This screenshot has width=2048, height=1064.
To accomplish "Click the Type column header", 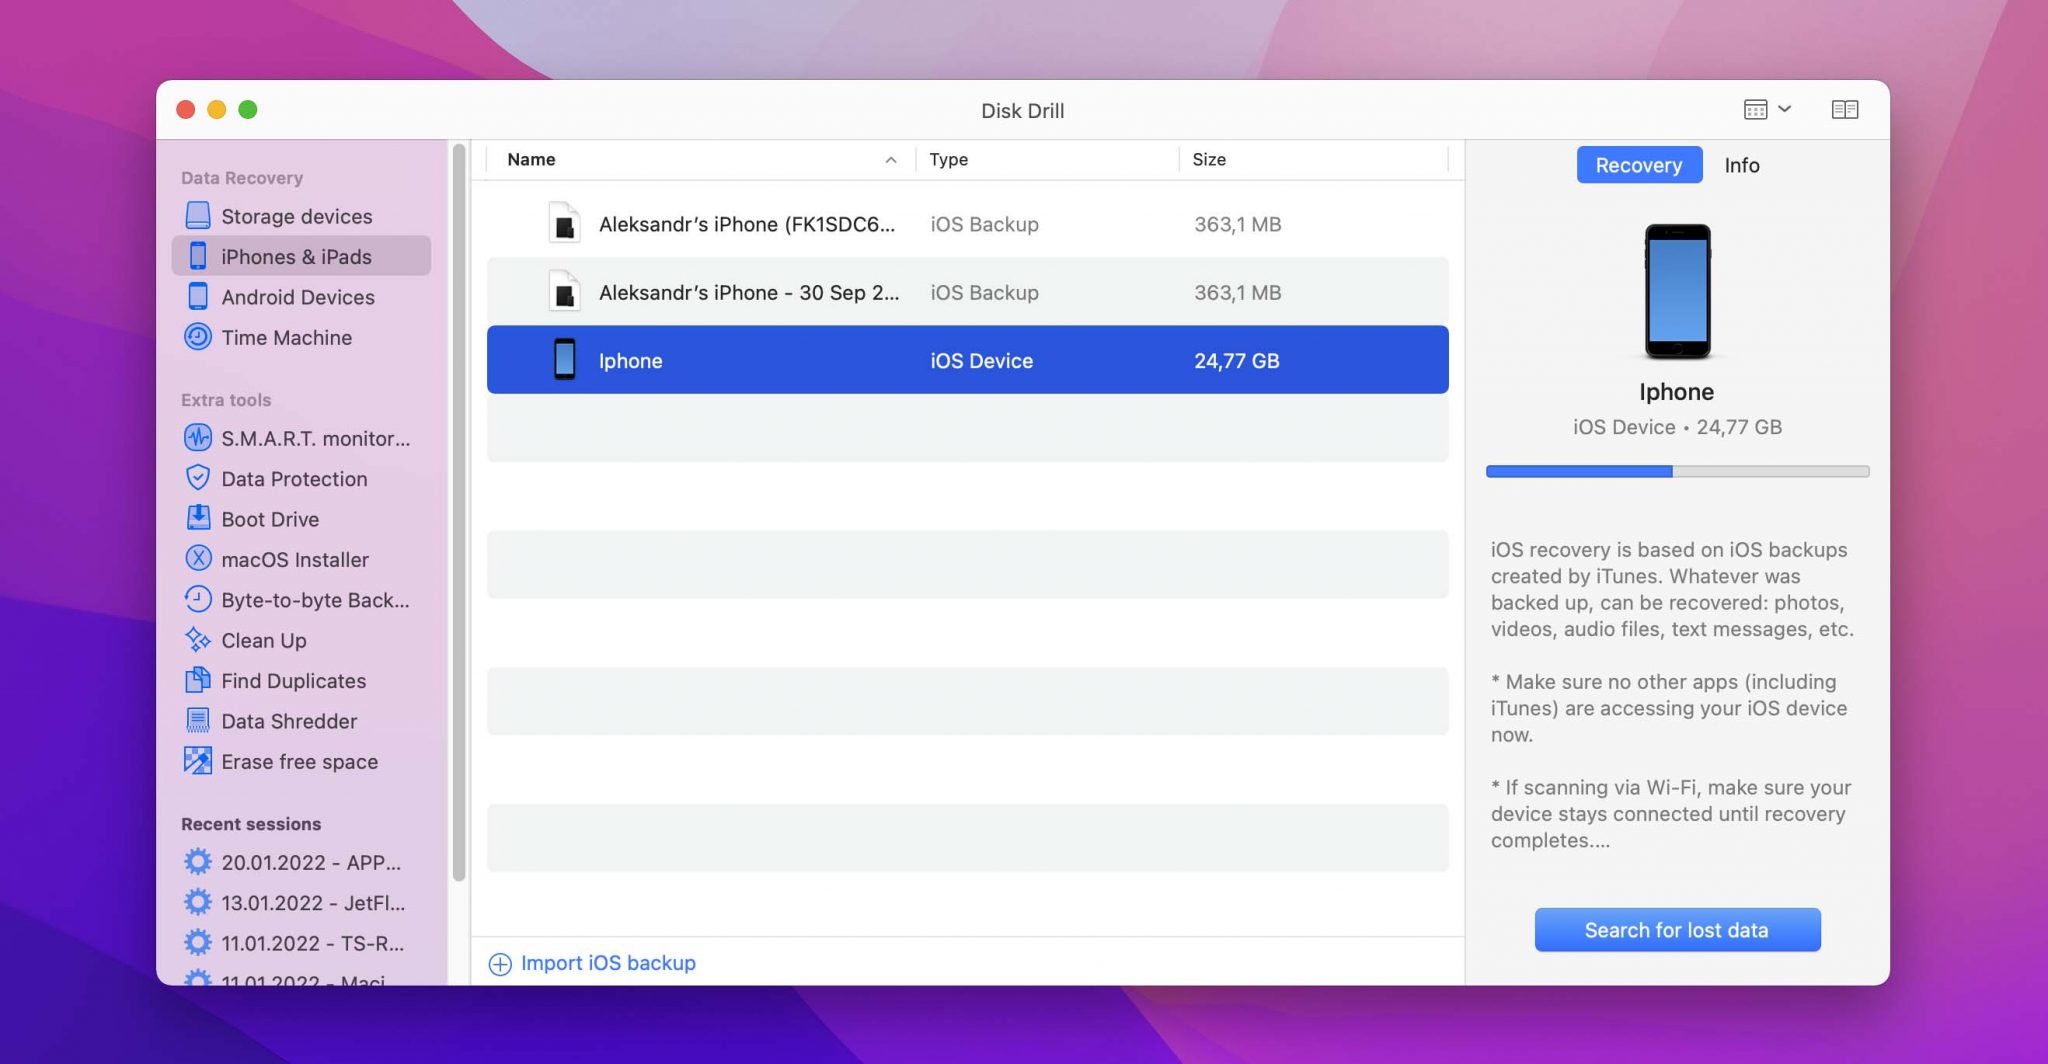I will (x=948, y=159).
